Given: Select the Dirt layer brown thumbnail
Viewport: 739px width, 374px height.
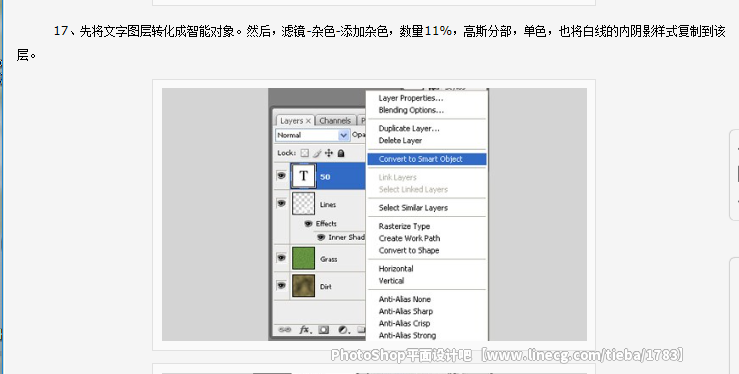Looking at the screenshot, I should 303,286.
